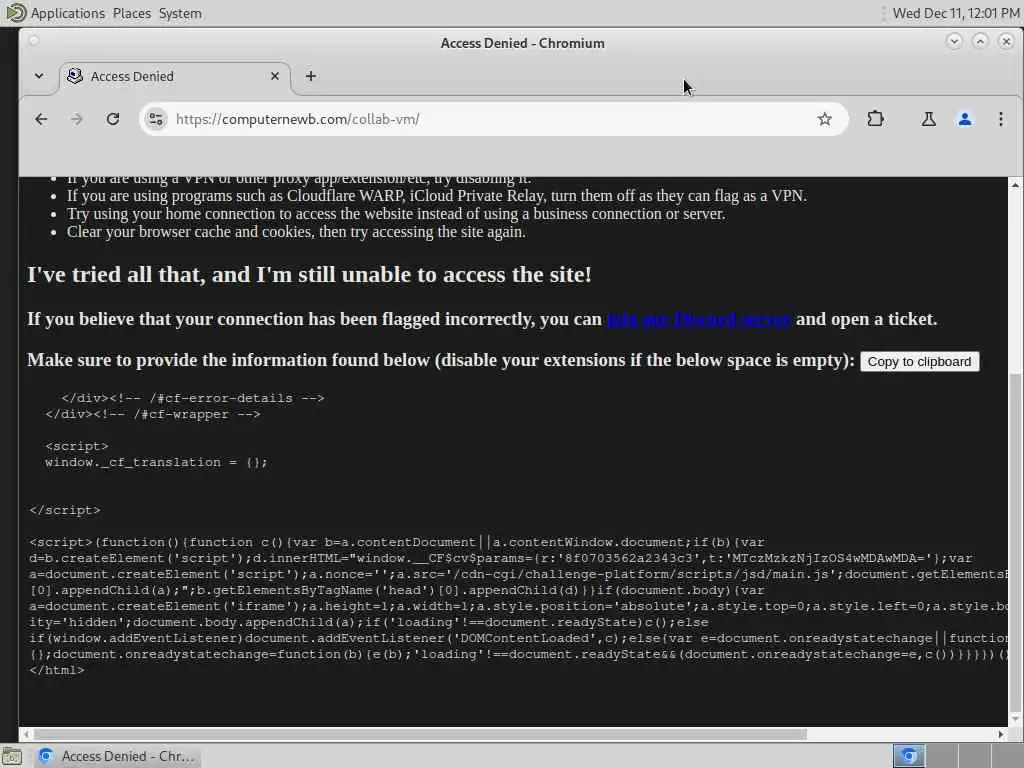
Task: Click the scroll-right arrow on horizontal scrollbar
Action: coord(1000,735)
